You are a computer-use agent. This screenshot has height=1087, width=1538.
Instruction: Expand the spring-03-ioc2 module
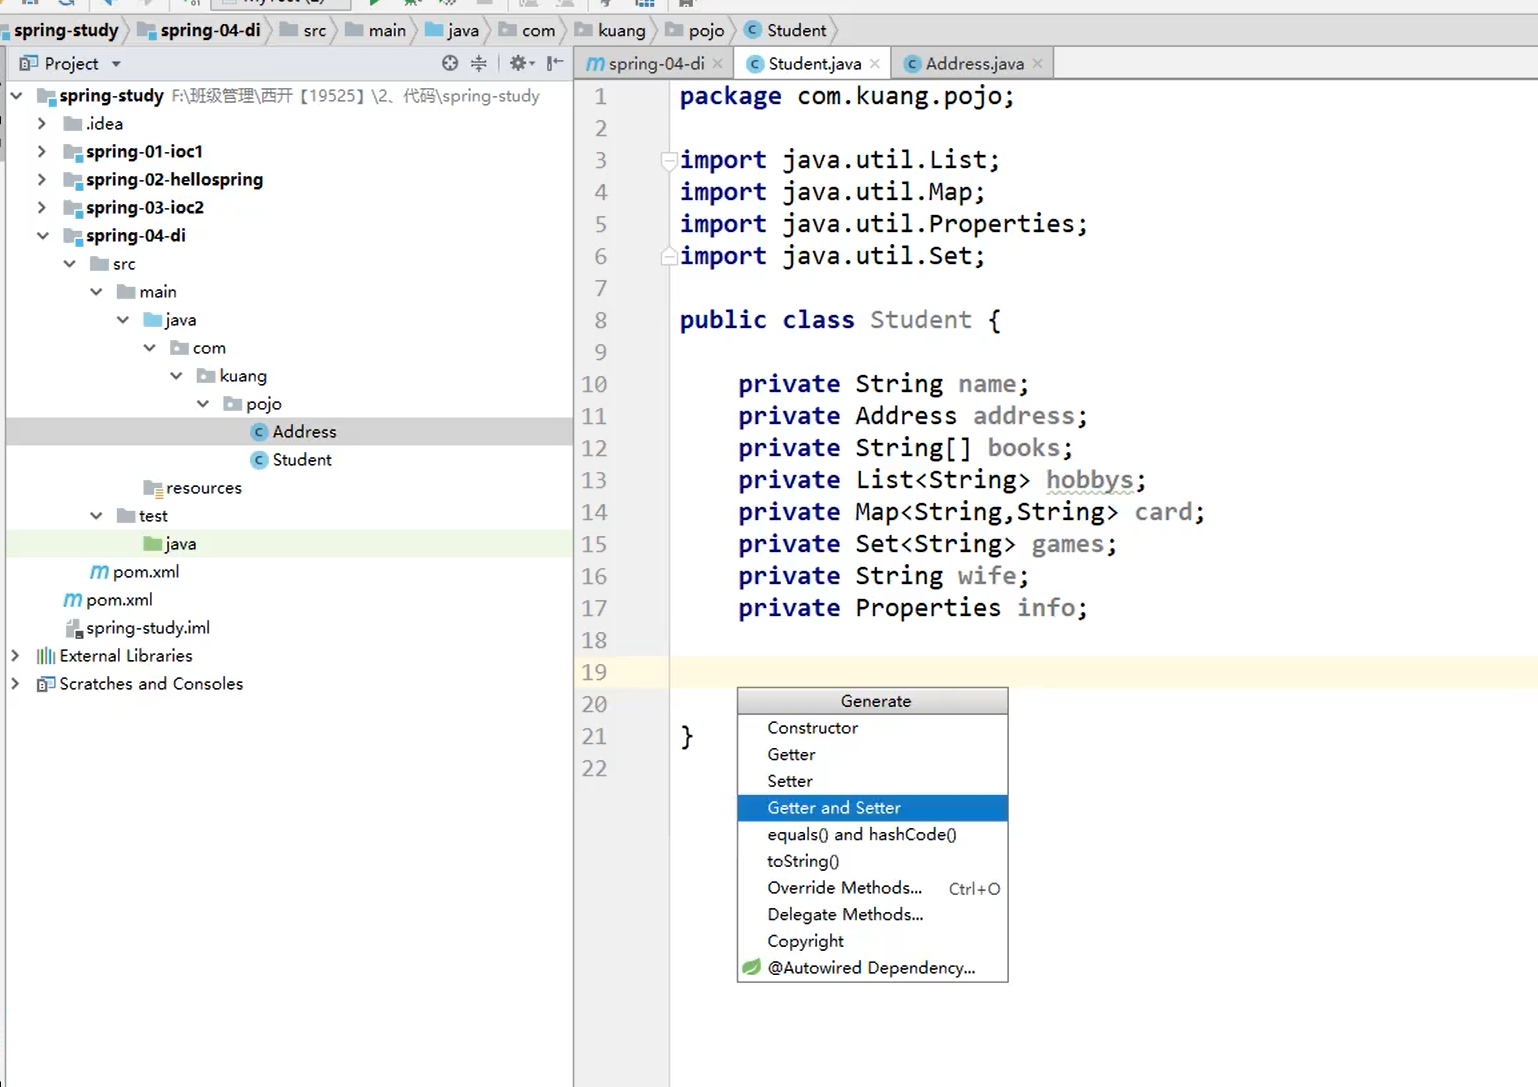(x=42, y=208)
